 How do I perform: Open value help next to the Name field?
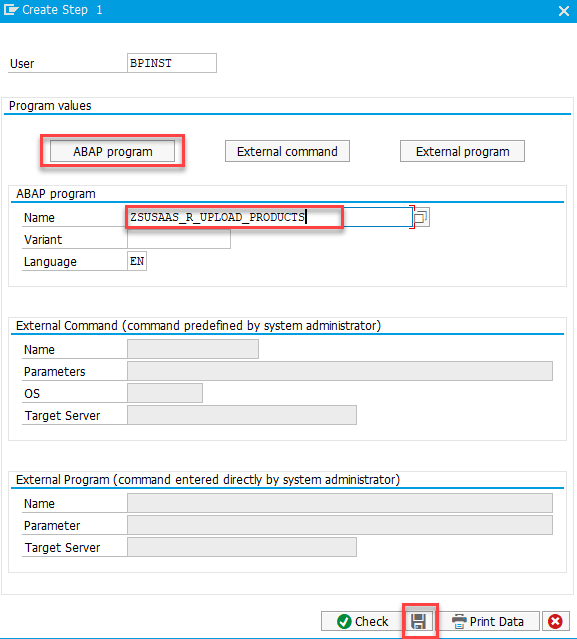(421, 217)
